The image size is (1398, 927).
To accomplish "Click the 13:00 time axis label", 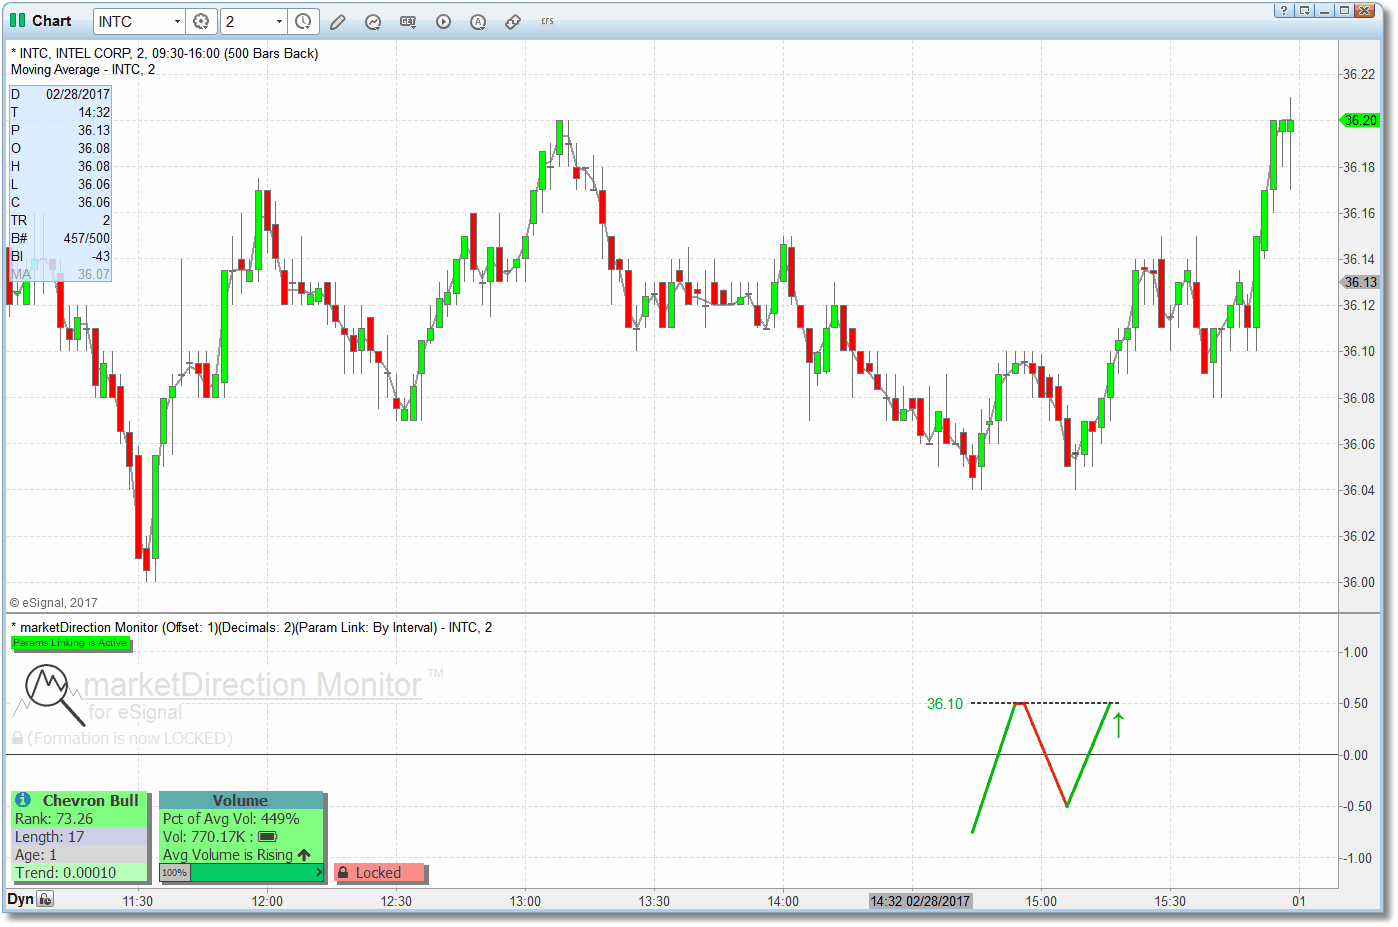I will [x=525, y=901].
